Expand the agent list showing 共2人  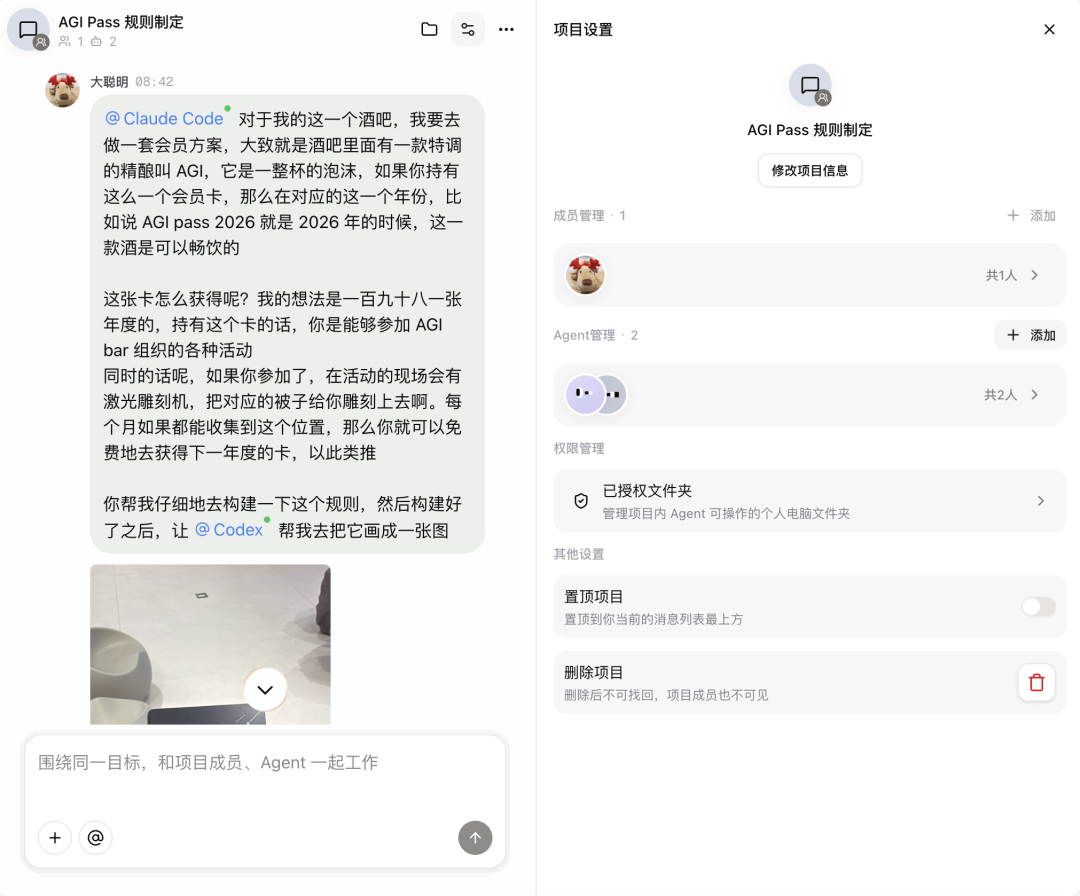1011,395
